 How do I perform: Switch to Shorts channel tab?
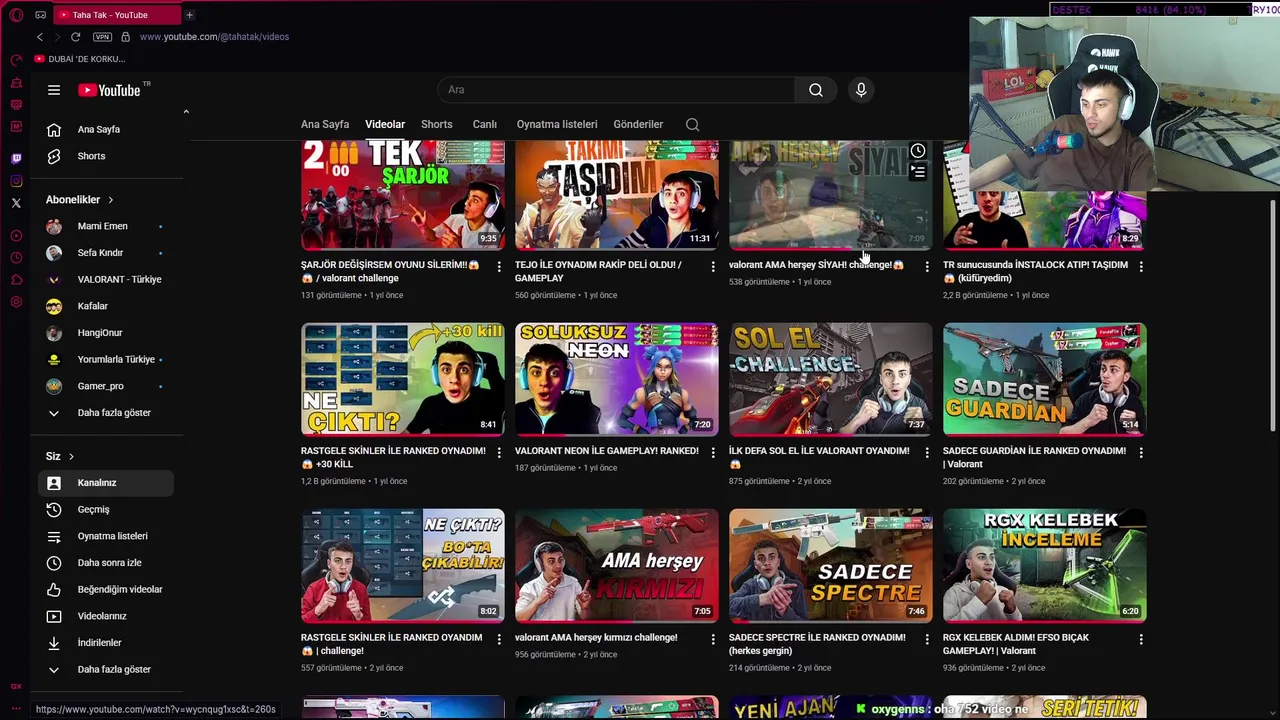[436, 124]
